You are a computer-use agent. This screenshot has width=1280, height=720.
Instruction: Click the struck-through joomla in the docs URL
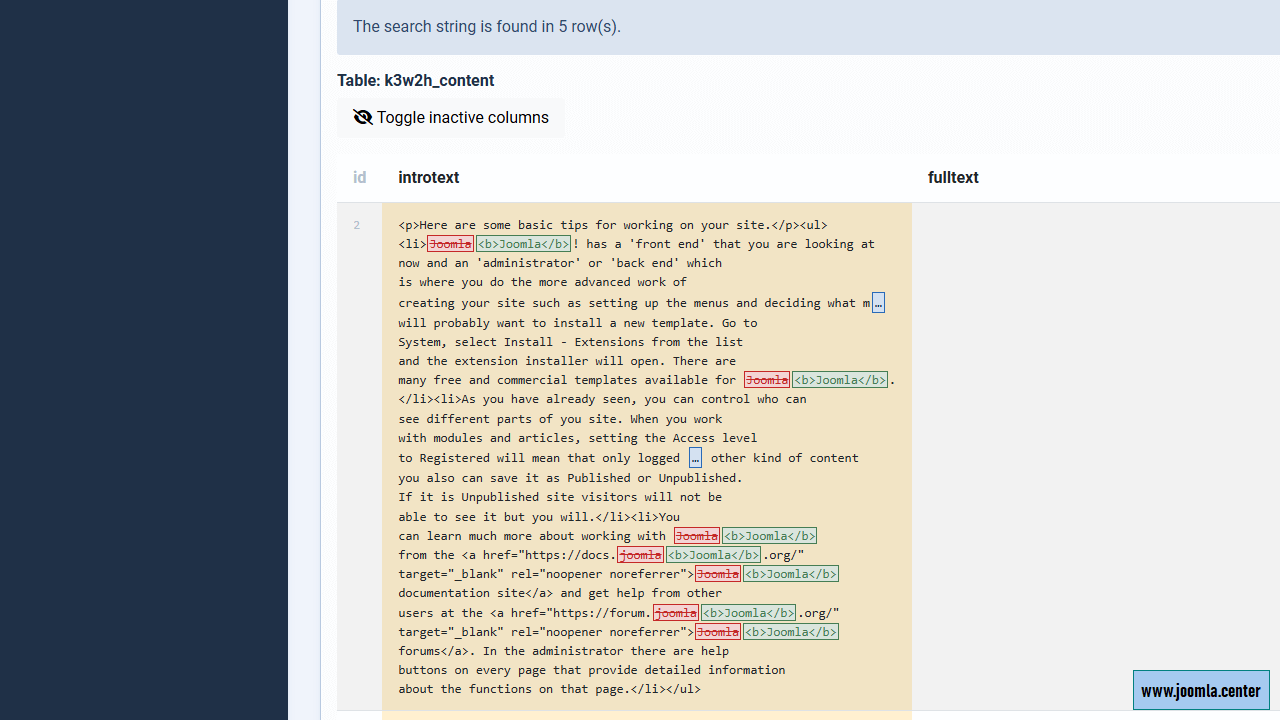[640, 555]
